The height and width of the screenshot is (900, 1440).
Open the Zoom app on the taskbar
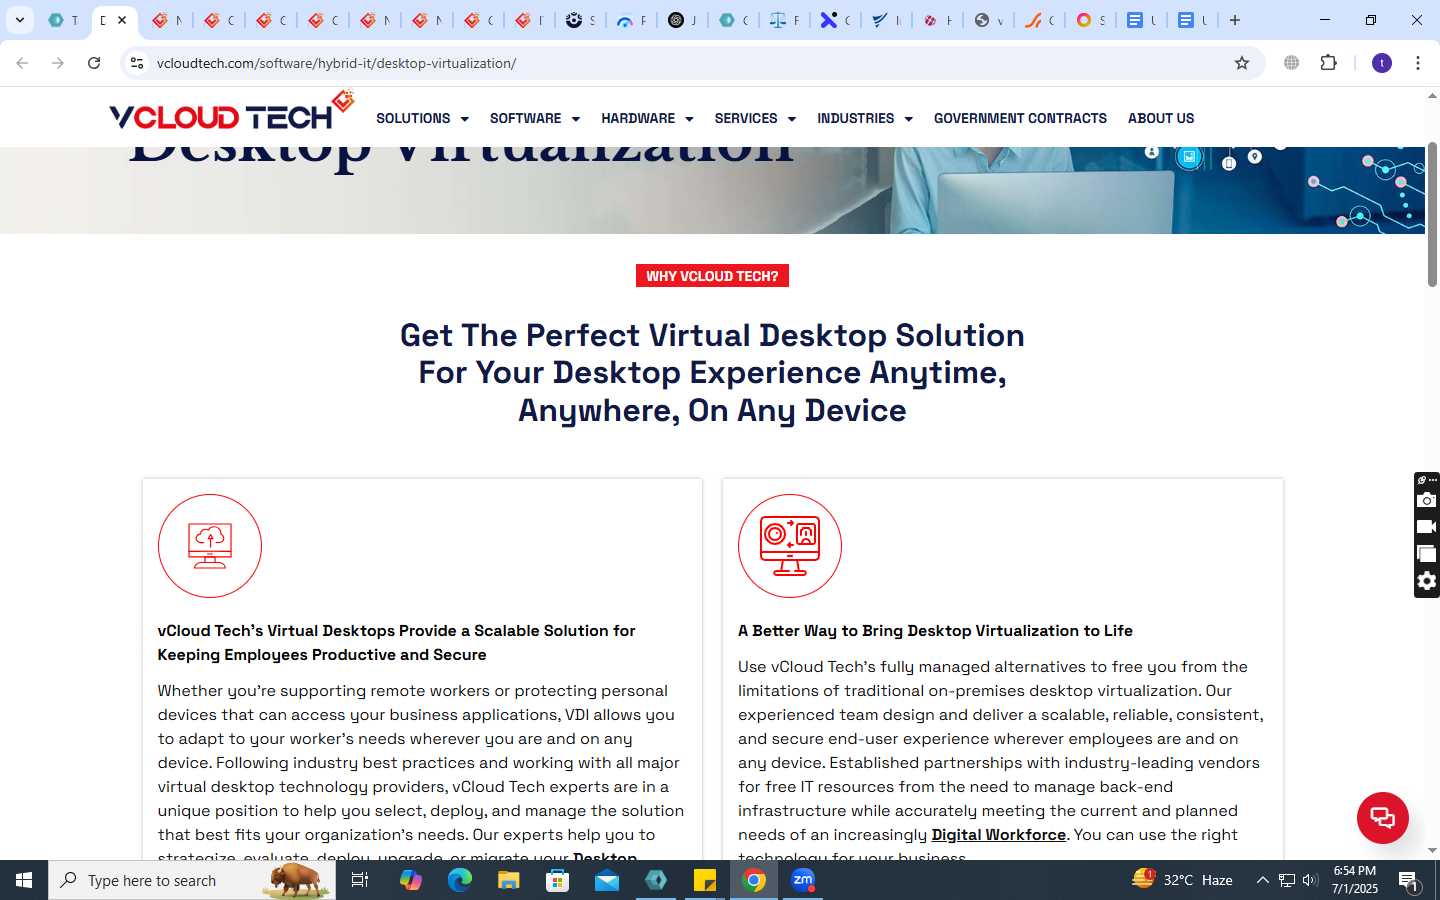point(803,880)
